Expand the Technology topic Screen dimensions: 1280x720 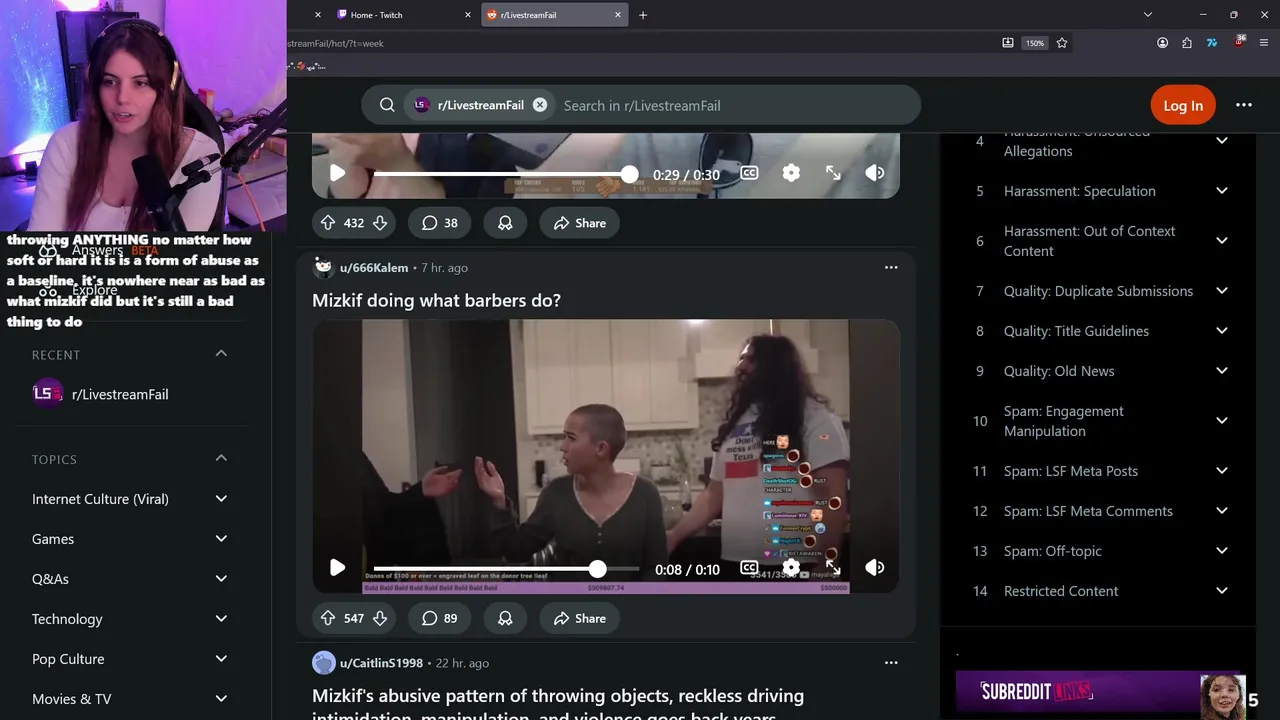coord(221,619)
